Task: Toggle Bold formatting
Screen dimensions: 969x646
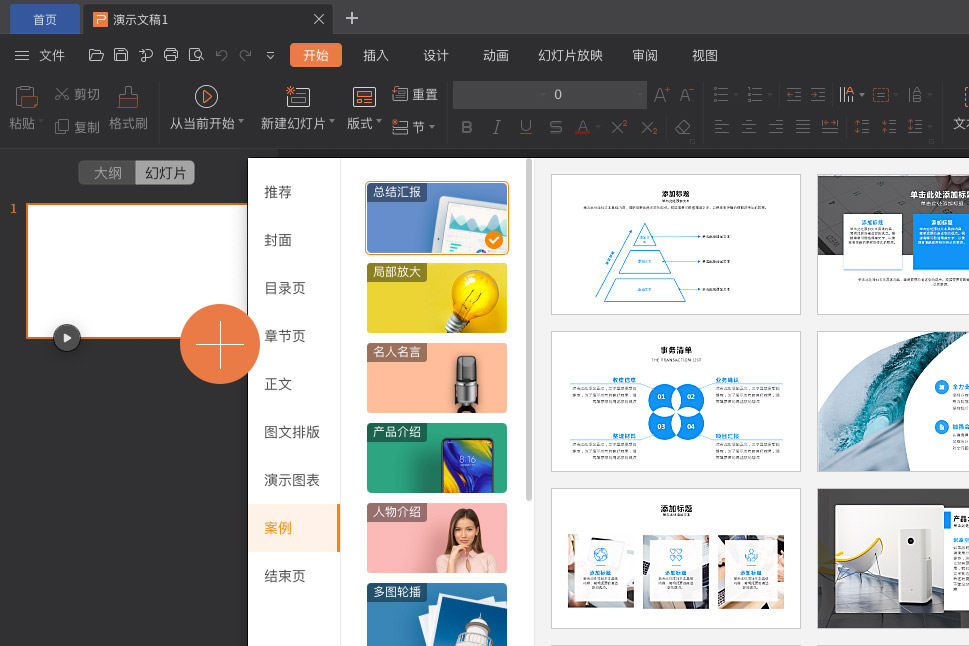Action: click(x=467, y=127)
